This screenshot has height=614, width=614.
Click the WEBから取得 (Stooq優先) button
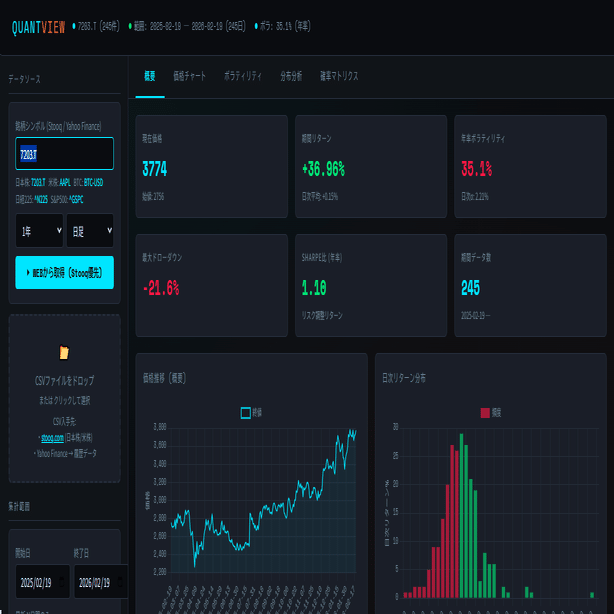point(65,273)
